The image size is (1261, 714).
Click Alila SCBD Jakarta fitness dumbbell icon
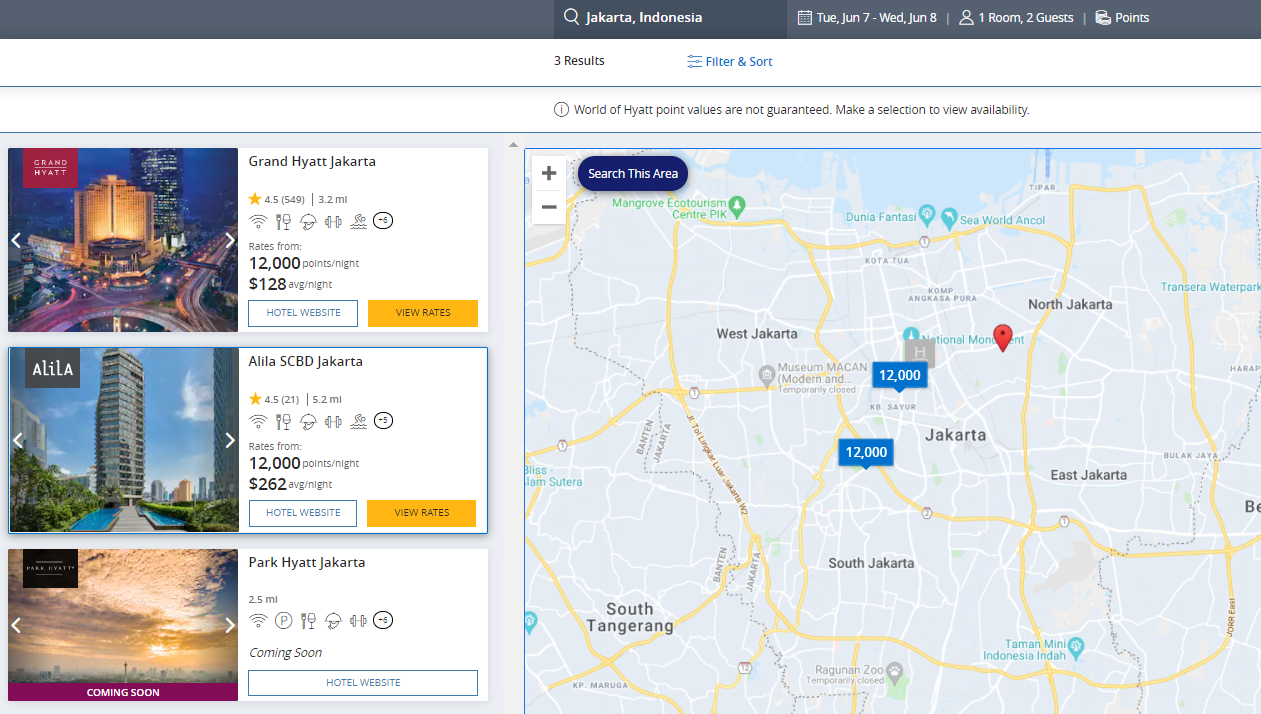tap(333, 421)
